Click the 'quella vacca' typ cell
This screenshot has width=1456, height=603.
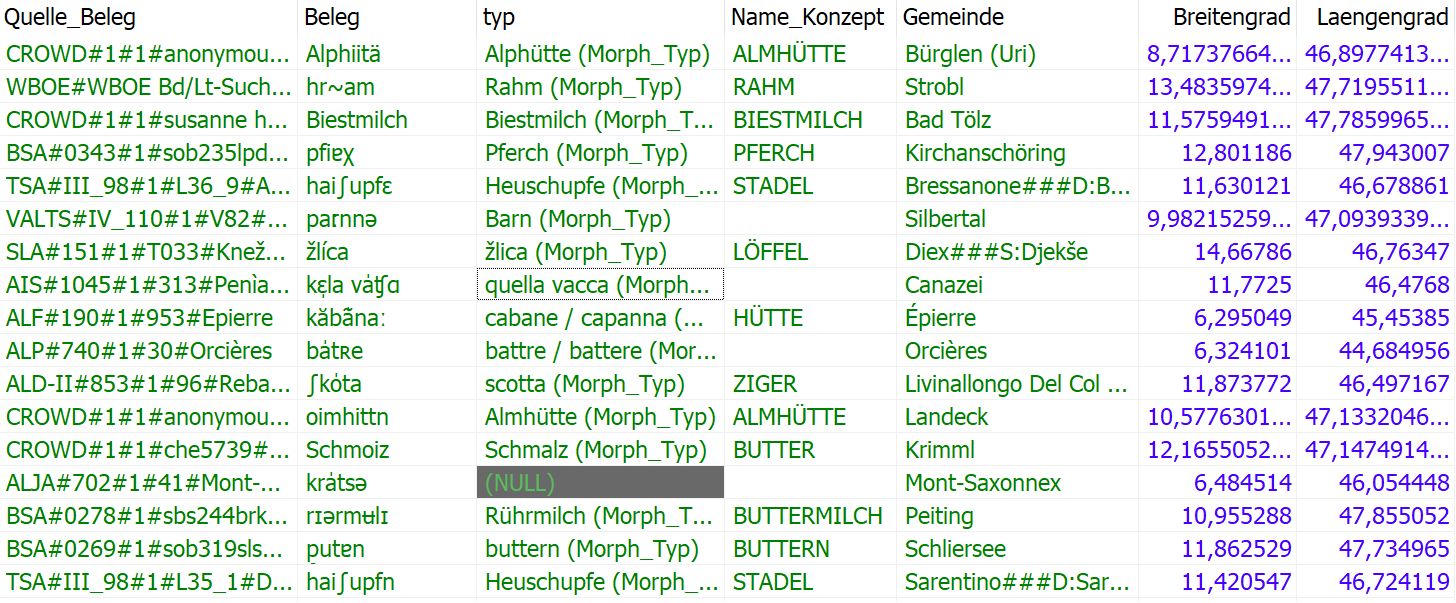[600, 285]
